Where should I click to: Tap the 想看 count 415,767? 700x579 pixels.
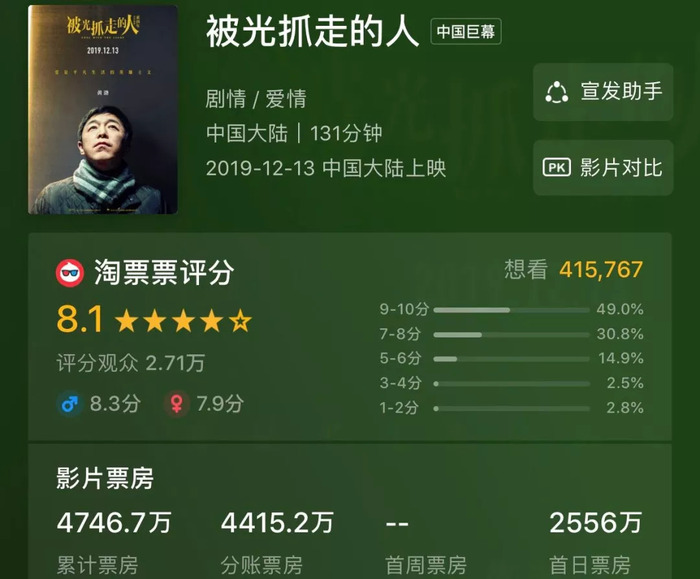click(601, 270)
